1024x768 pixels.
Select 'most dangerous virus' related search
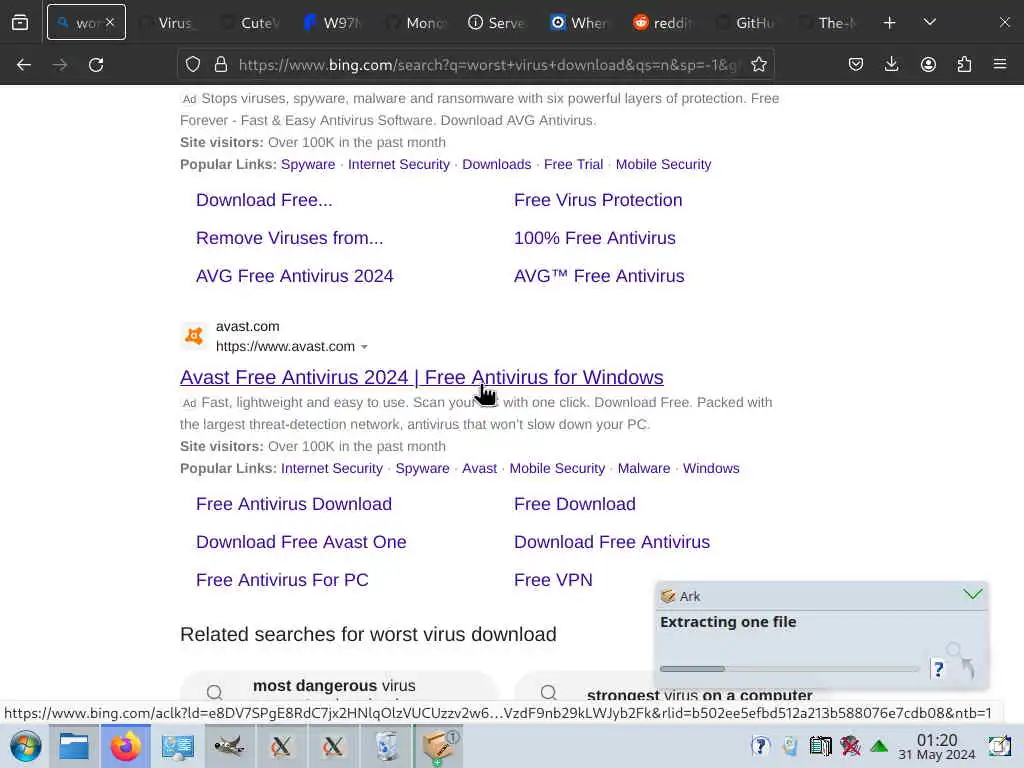(x=338, y=687)
